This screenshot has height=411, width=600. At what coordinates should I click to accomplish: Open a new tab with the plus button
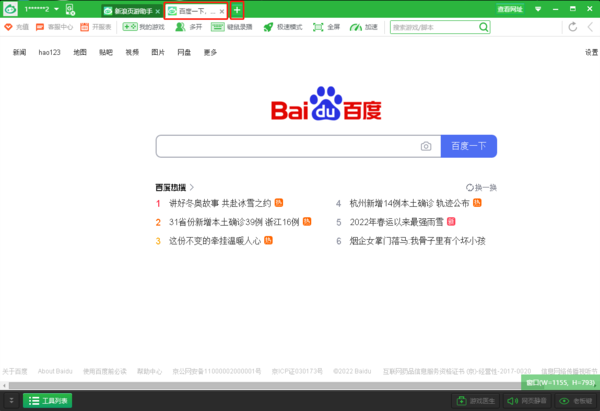point(237,10)
